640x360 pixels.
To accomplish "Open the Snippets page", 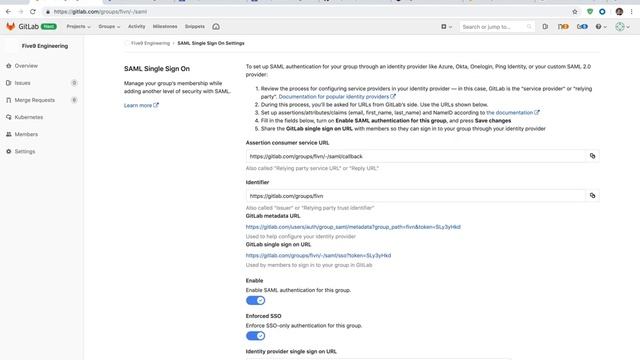I will click(x=195, y=27).
